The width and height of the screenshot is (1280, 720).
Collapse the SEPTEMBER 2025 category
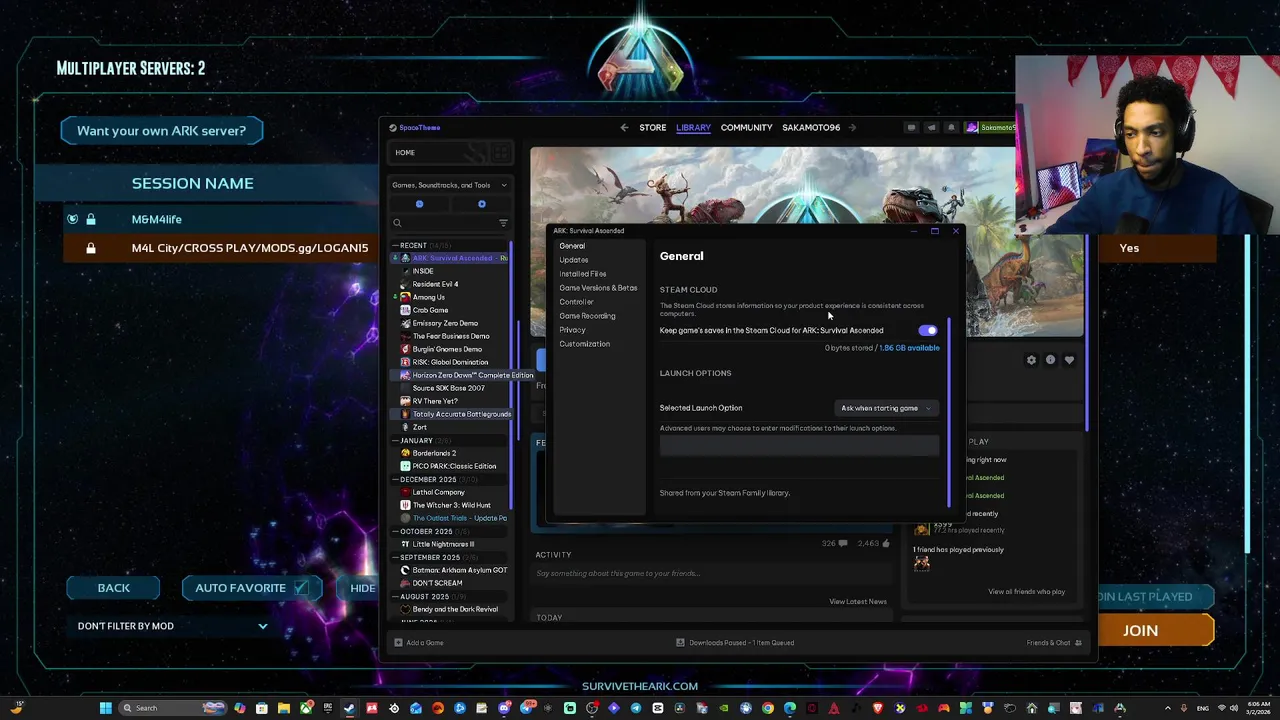pyautogui.click(x=395, y=557)
